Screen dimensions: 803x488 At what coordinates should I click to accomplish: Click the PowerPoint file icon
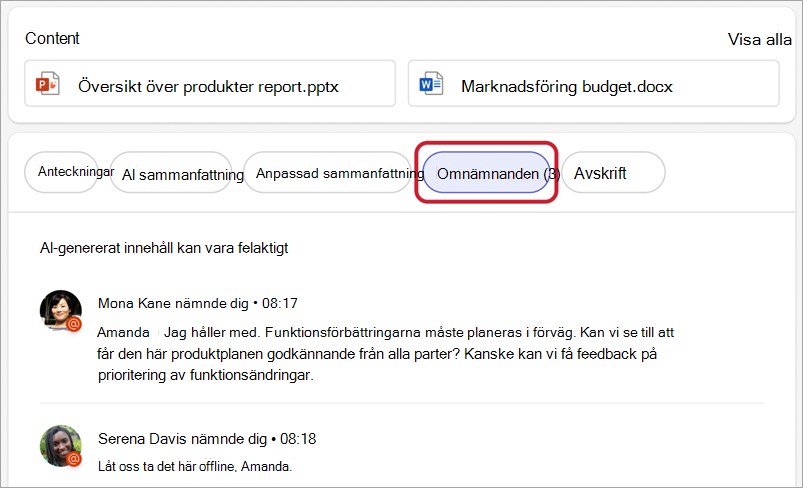(x=48, y=84)
